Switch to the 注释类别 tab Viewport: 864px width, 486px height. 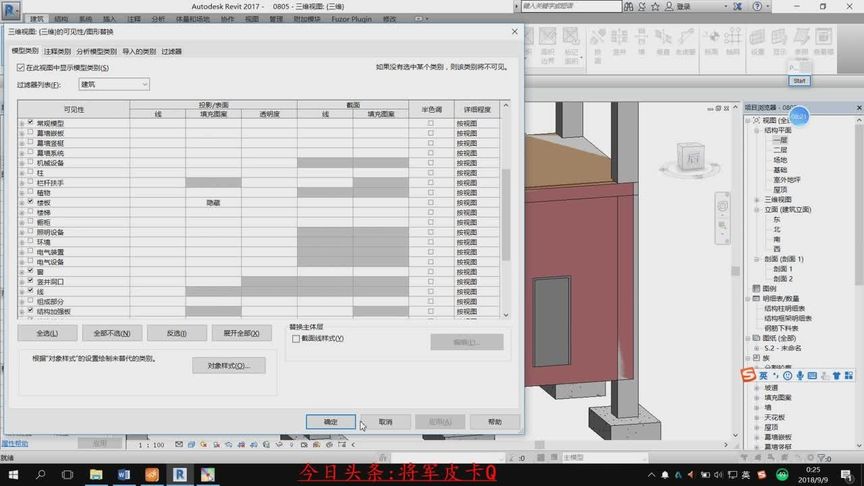point(57,51)
